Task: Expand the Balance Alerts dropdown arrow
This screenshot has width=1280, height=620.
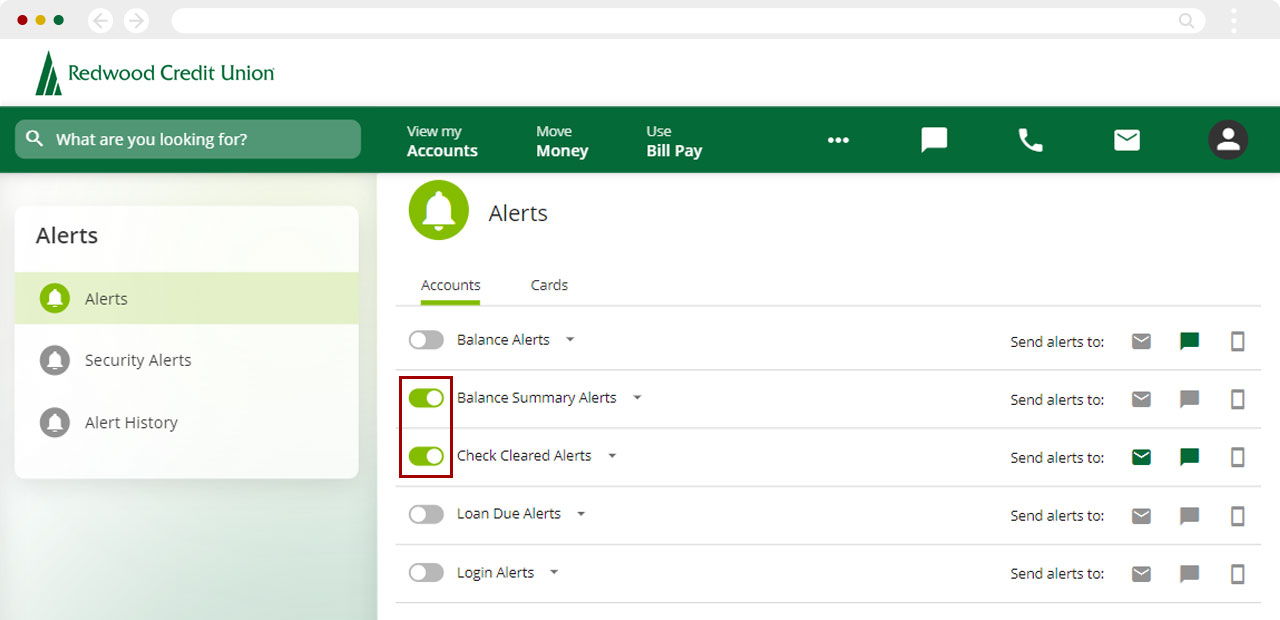Action: (570, 340)
